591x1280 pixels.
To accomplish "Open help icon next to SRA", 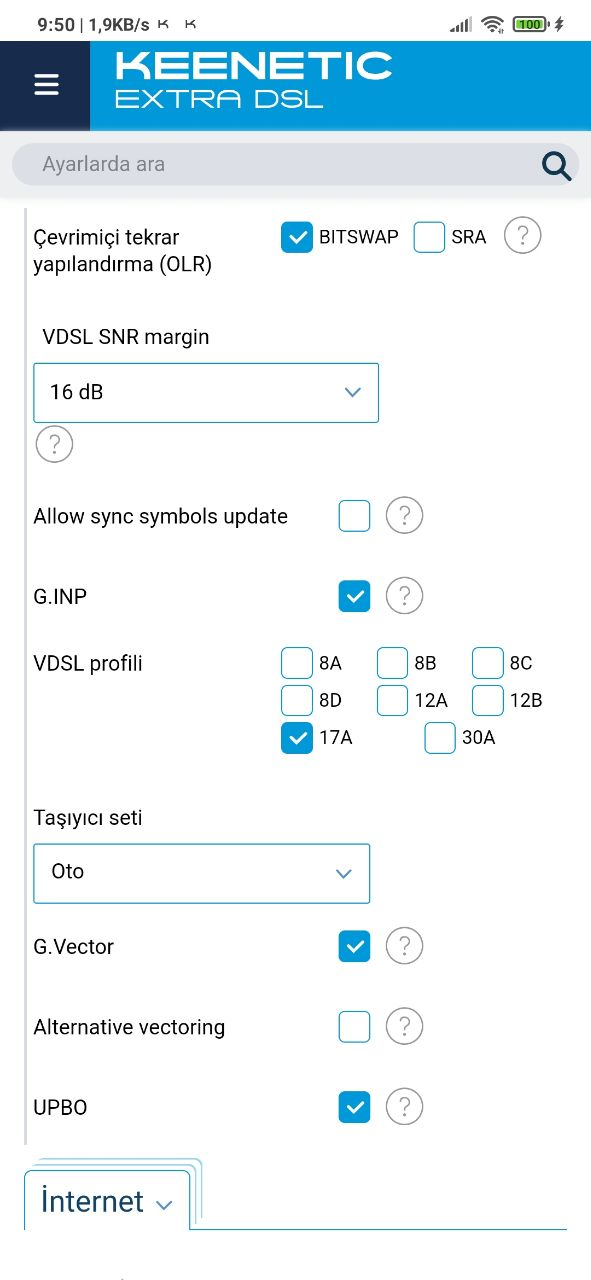I will (x=522, y=236).
